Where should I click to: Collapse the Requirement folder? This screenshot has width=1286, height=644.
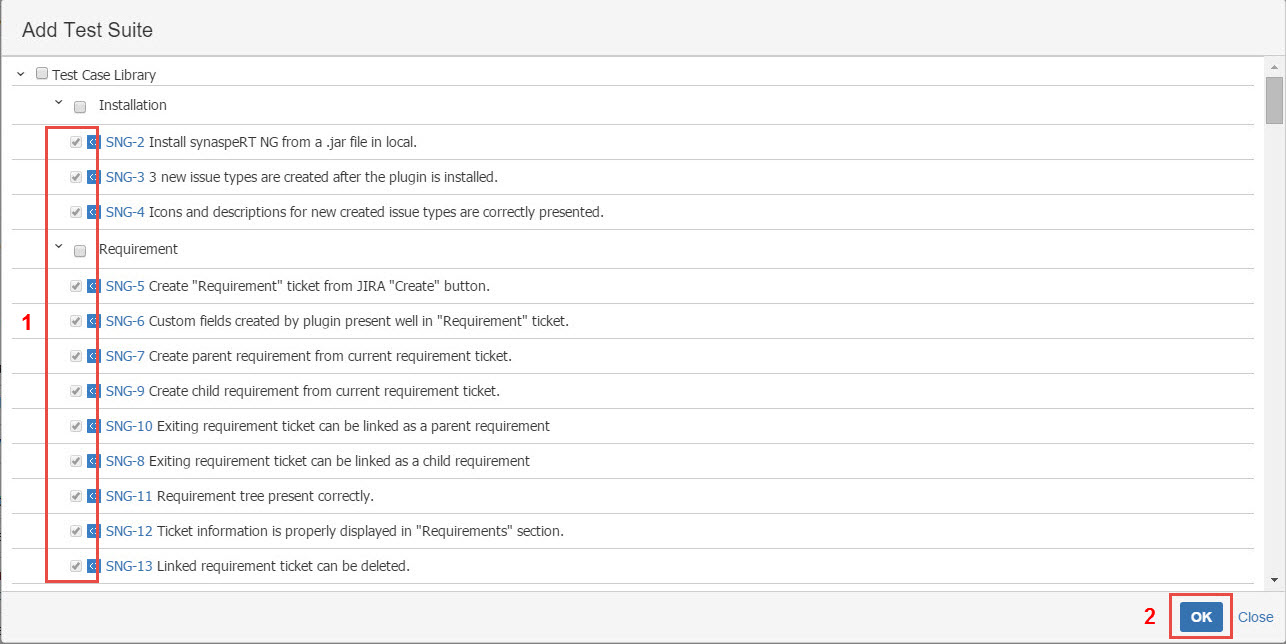point(58,246)
